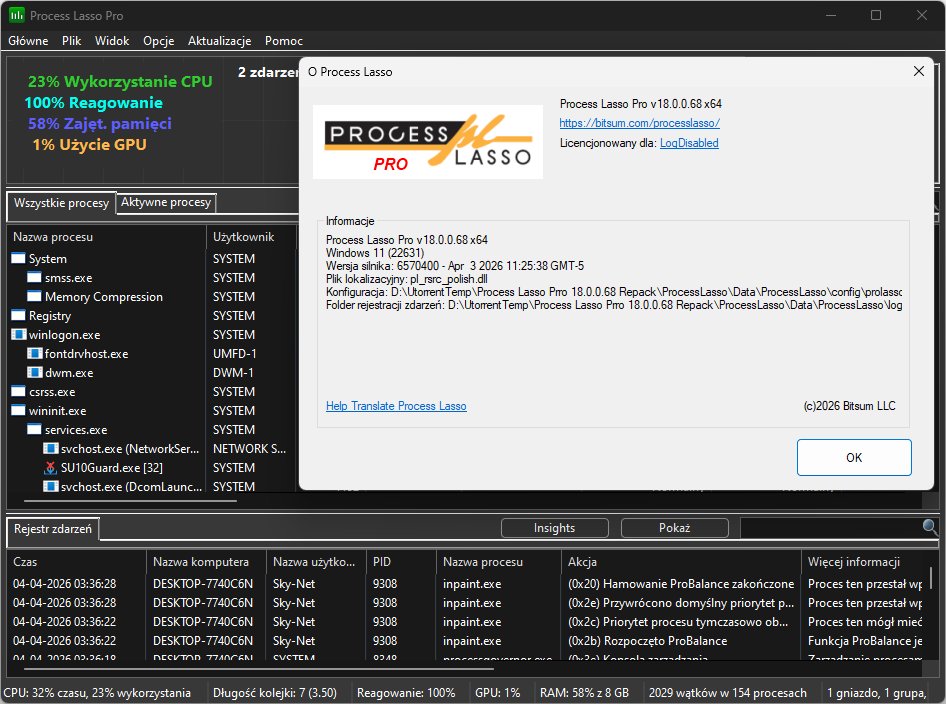Open the Główne menu
Viewport: 946px width, 704px height.
click(x=28, y=40)
